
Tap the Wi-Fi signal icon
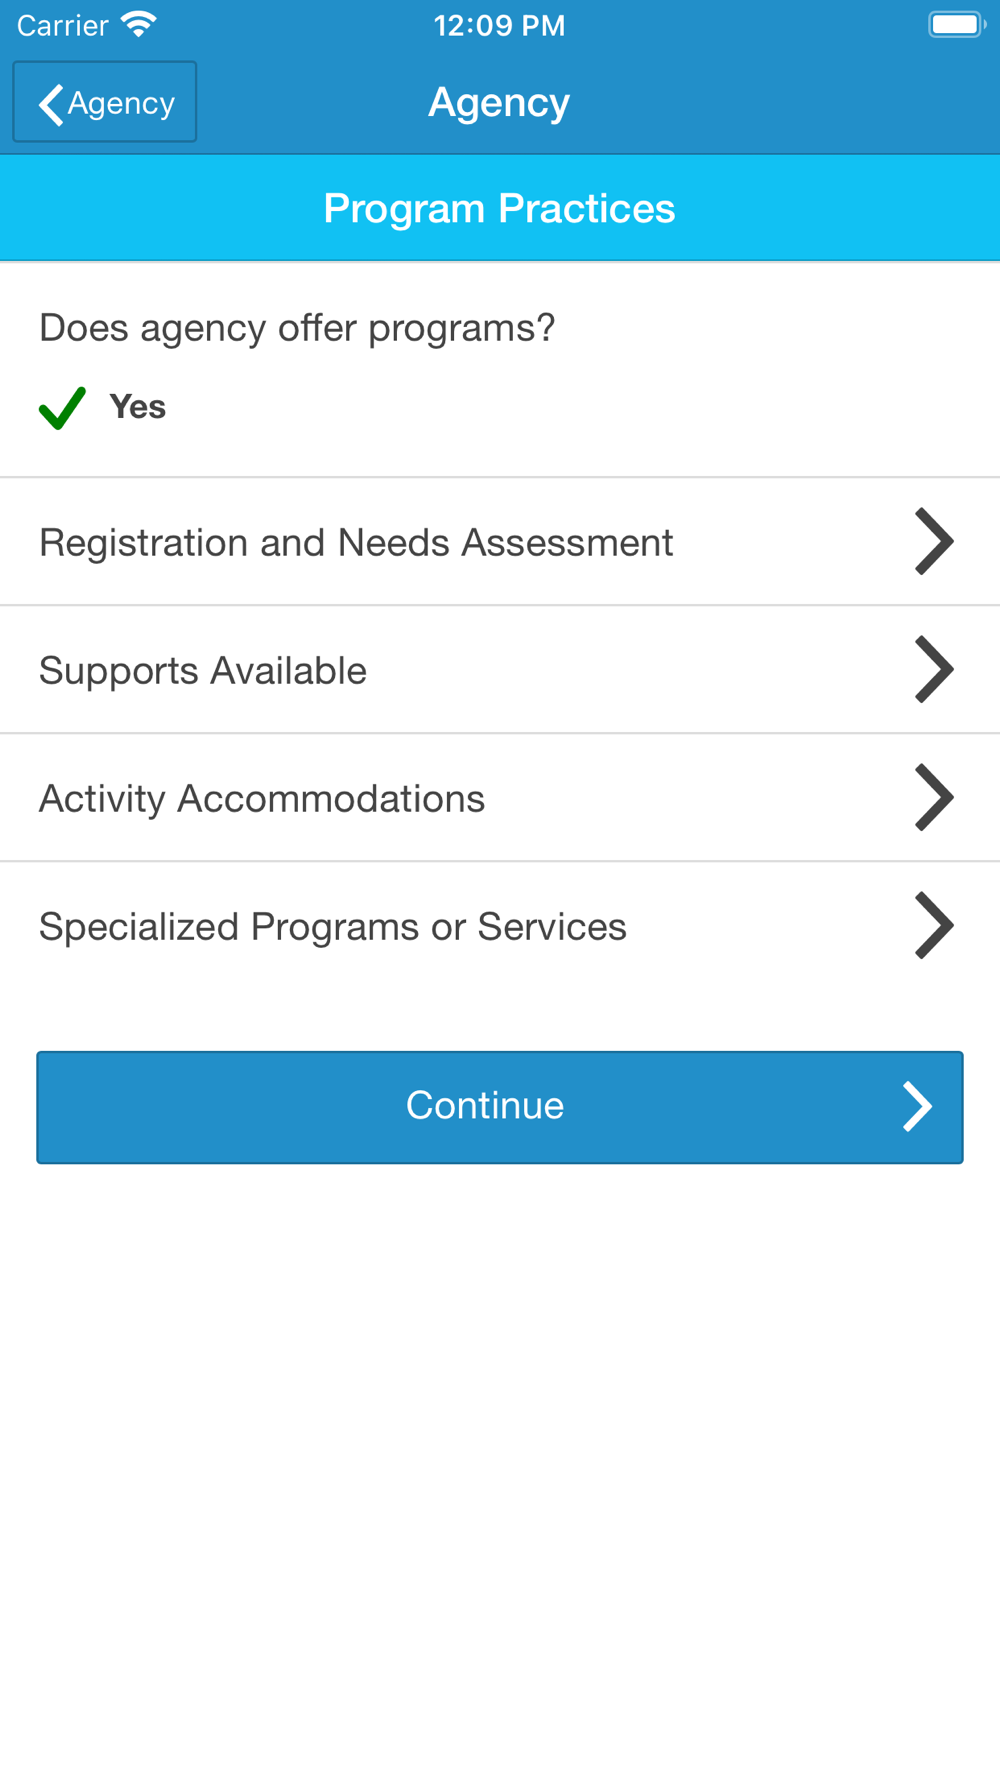[138, 25]
